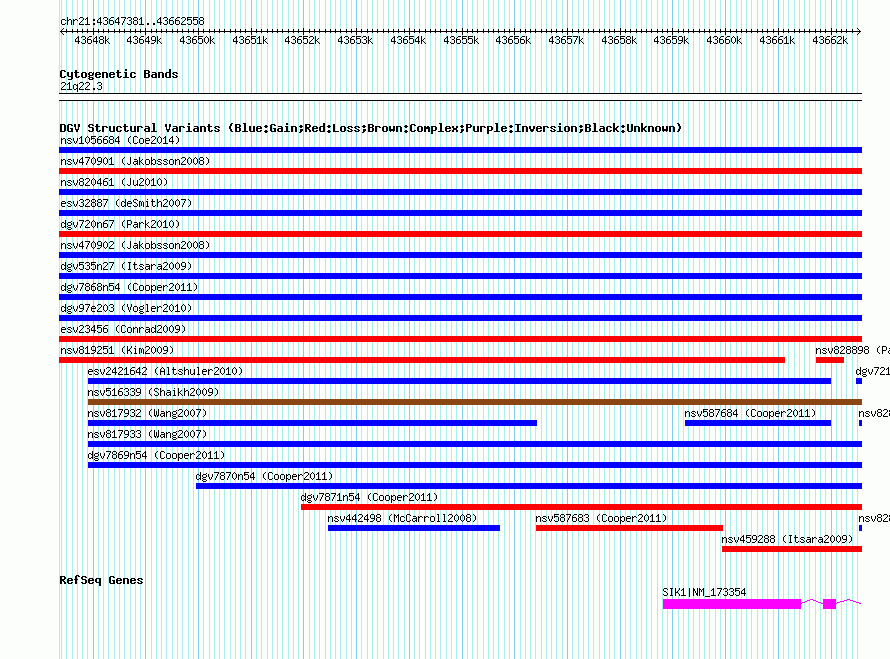890x659 pixels.
Task: Open the nsv470902 (Jakobsson2008) variant label
Action: tap(135, 245)
